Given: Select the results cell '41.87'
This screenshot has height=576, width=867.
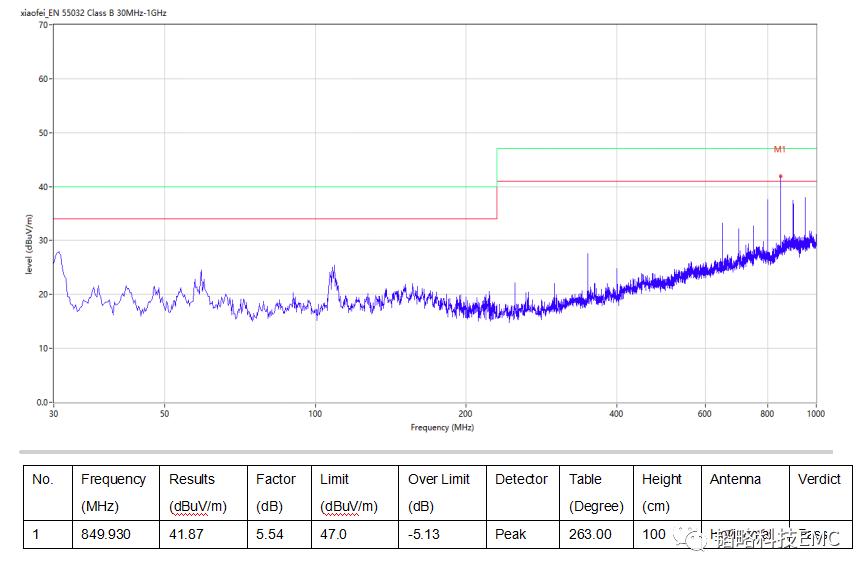Looking at the screenshot, I should pyautogui.click(x=203, y=535).
